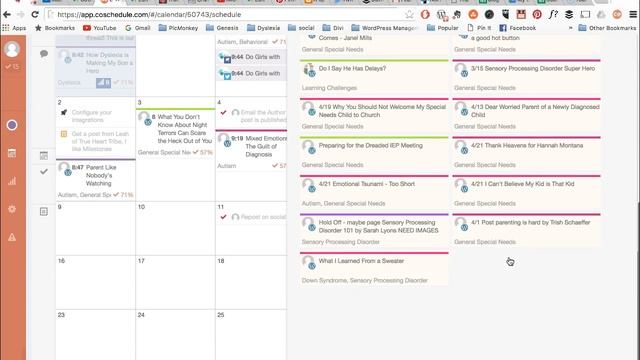Click the Buffer stack extension icon
The height and width of the screenshot is (360, 640).
tap(569, 15)
